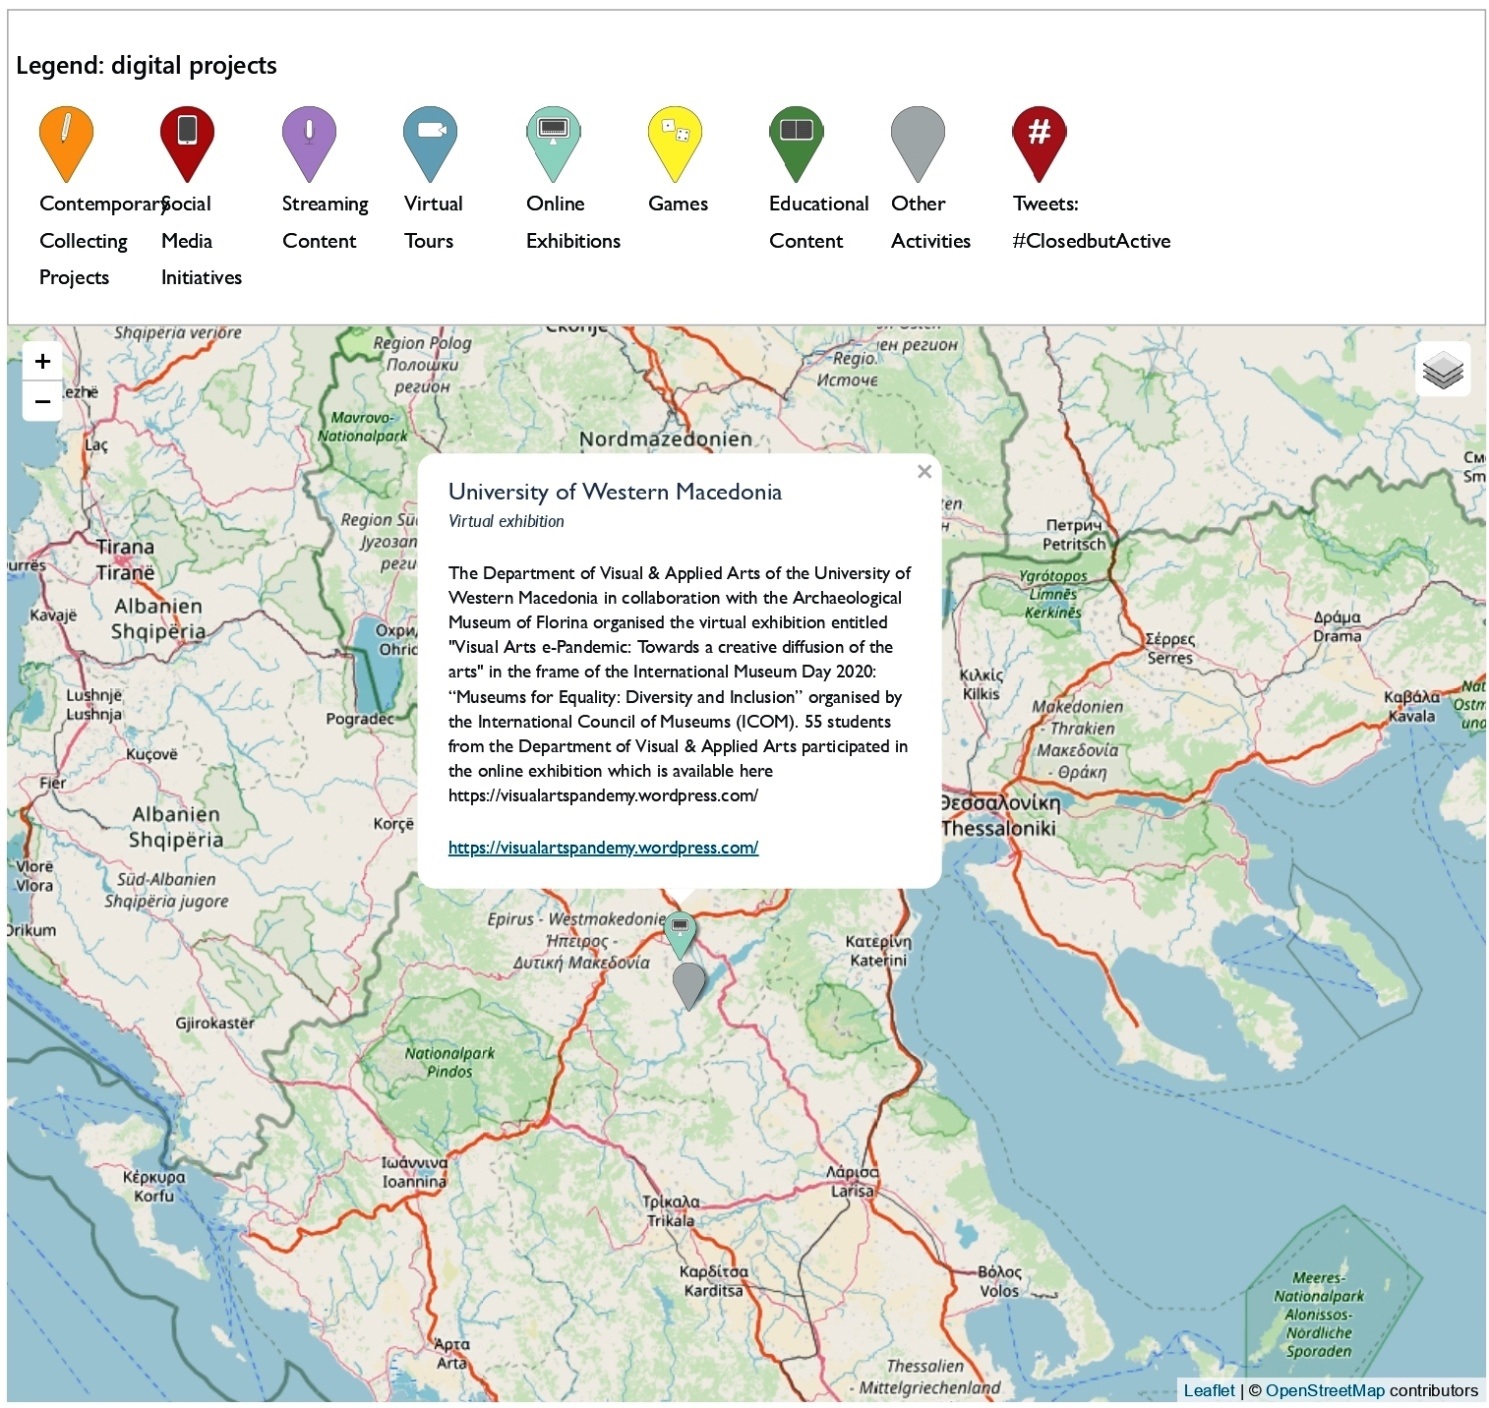Open the visualartspandemy.wordpress.com link
This screenshot has width=1489, height=1408.
click(602, 847)
